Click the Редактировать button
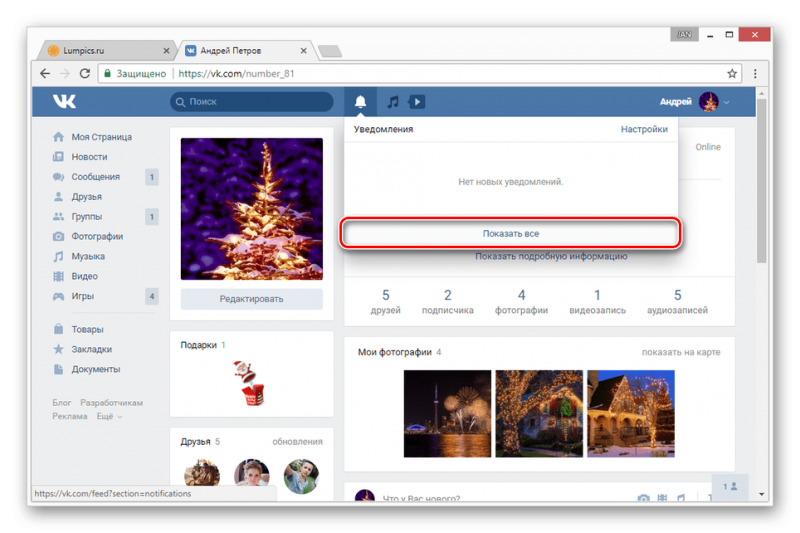Viewport: 800px width, 533px height. (x=252, y=299)
